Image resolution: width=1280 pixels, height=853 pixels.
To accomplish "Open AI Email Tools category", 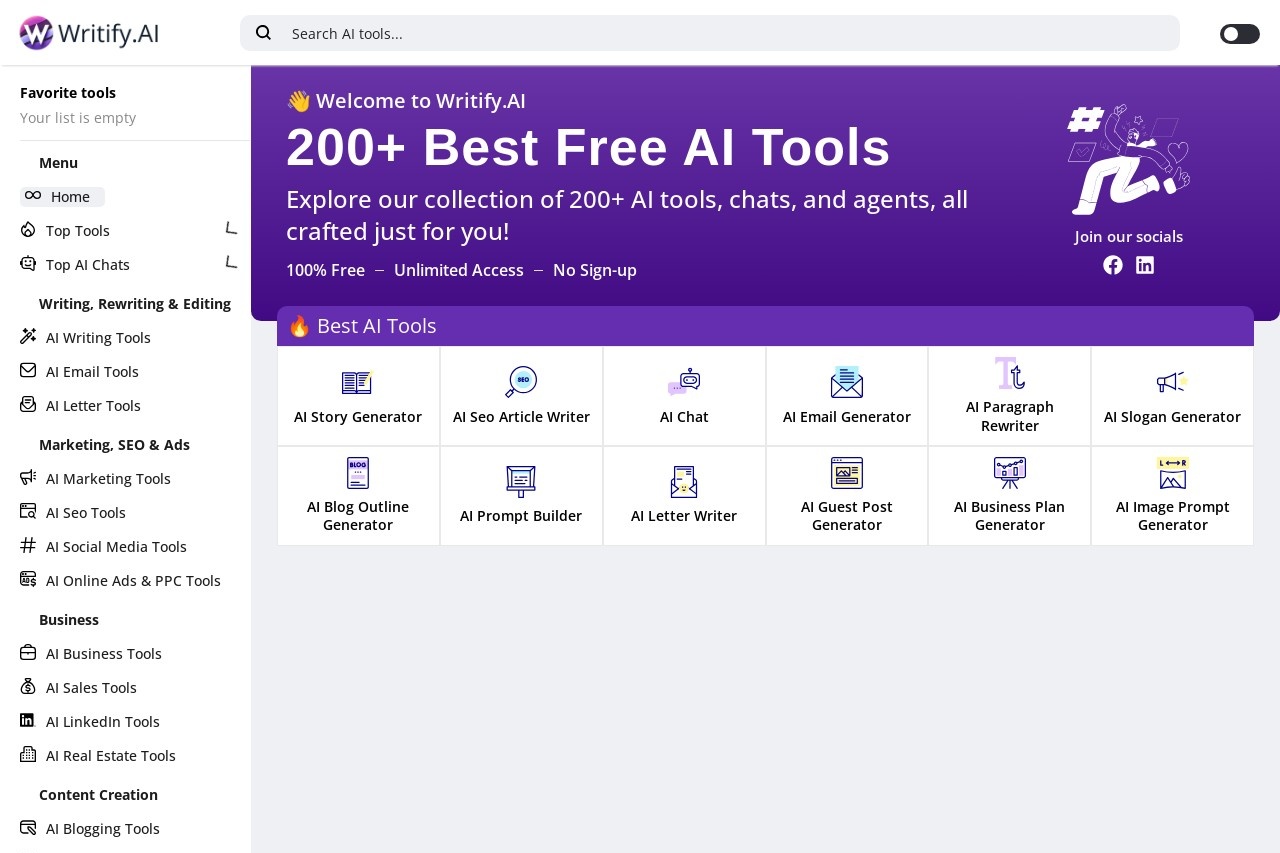I will (x=92, y=372).
